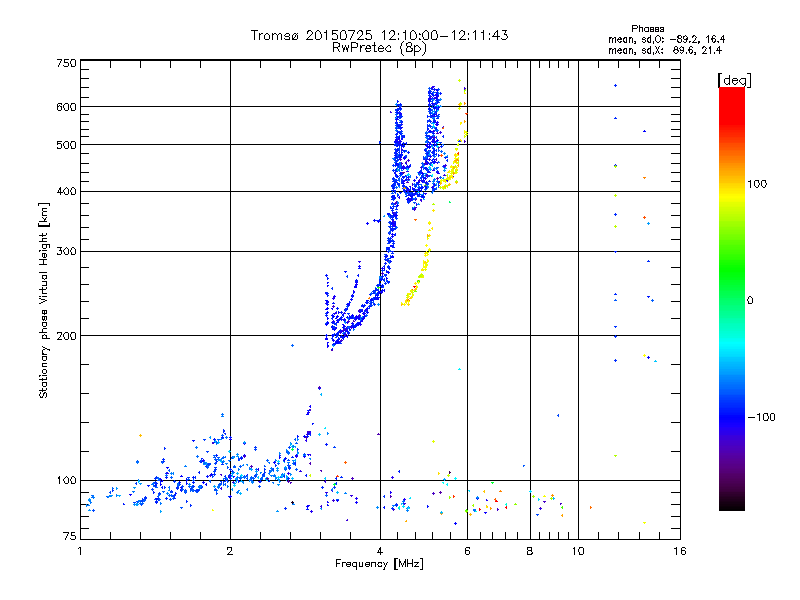The image size is (800, 600).
Task: Click the y-axis label '300'
Action: click(x=67, y=252)
